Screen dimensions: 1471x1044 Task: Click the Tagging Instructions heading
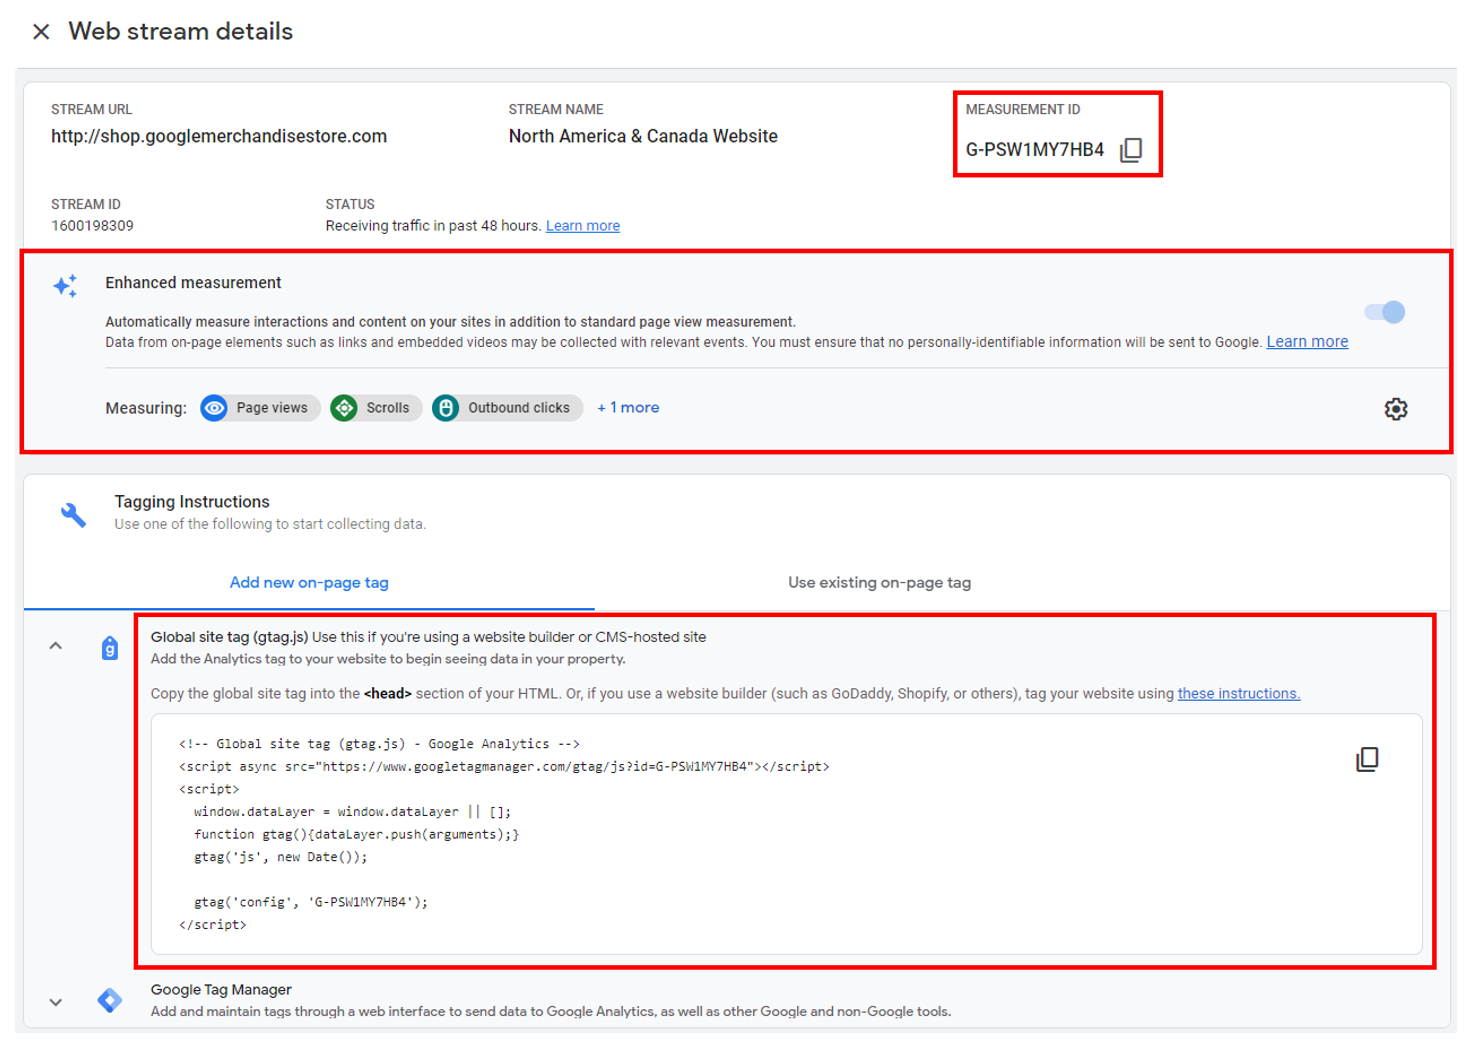point(192,502)
